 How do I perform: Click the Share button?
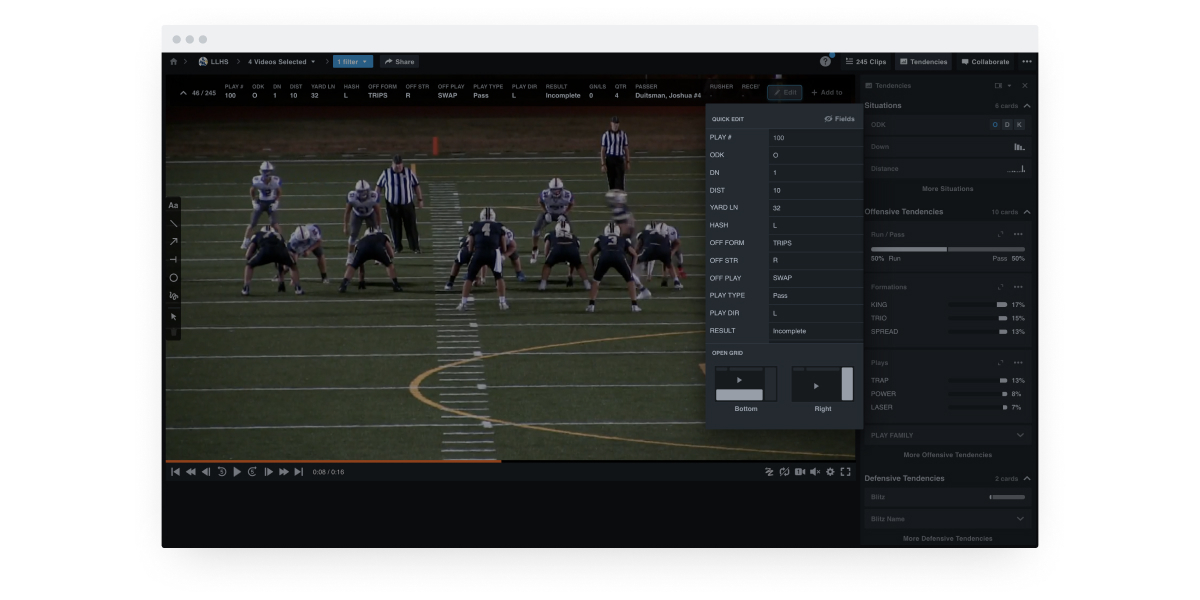399,62
